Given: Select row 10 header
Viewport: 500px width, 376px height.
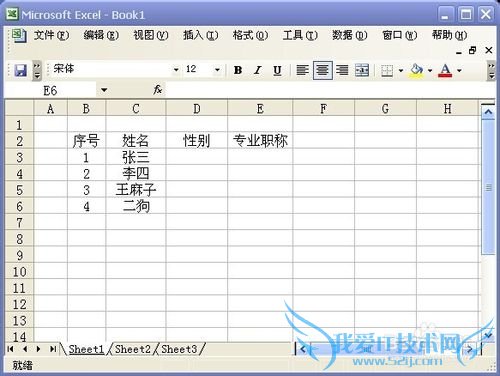Looking at the screenshot, I should click(x=19, y=271).
